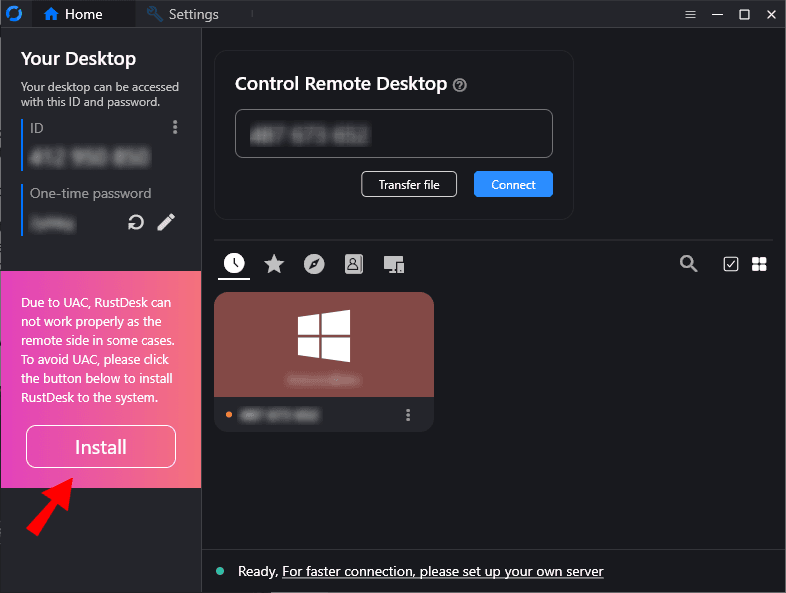
Task: Click the Install button
Action: pyautogui.click(x=101, y=447)
